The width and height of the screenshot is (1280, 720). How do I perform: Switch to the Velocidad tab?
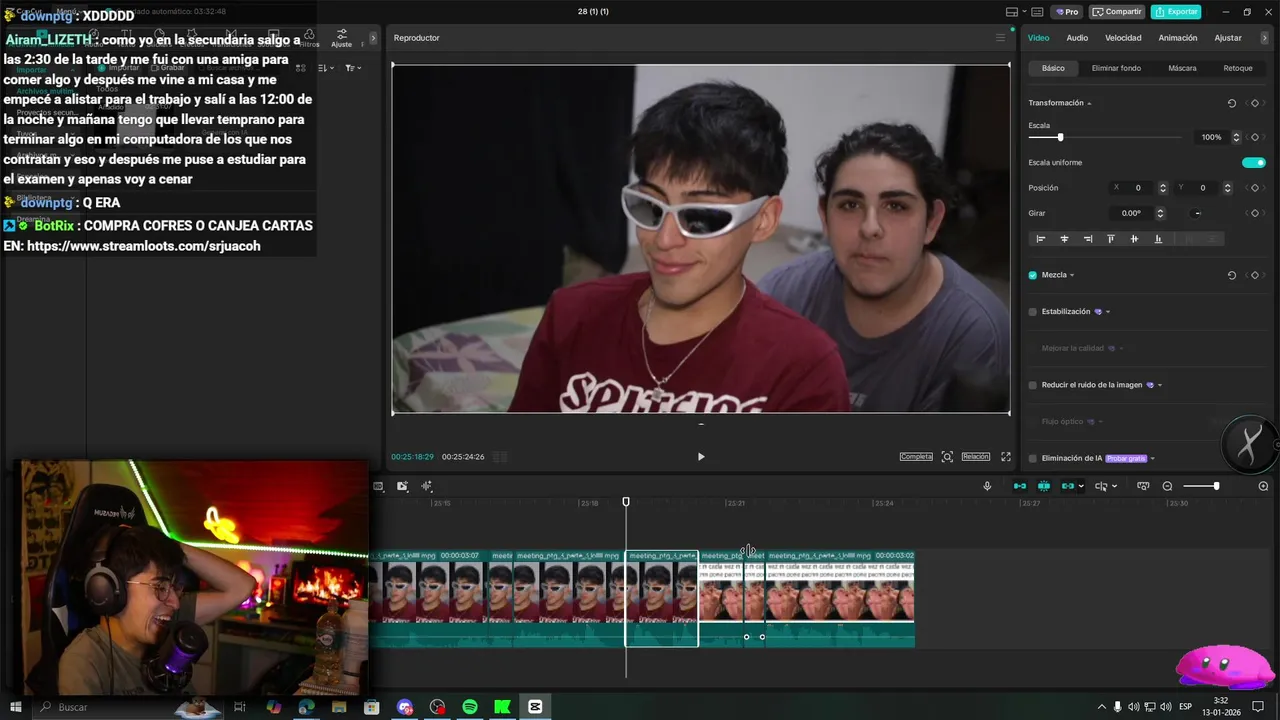click(x=1123, y=38)
